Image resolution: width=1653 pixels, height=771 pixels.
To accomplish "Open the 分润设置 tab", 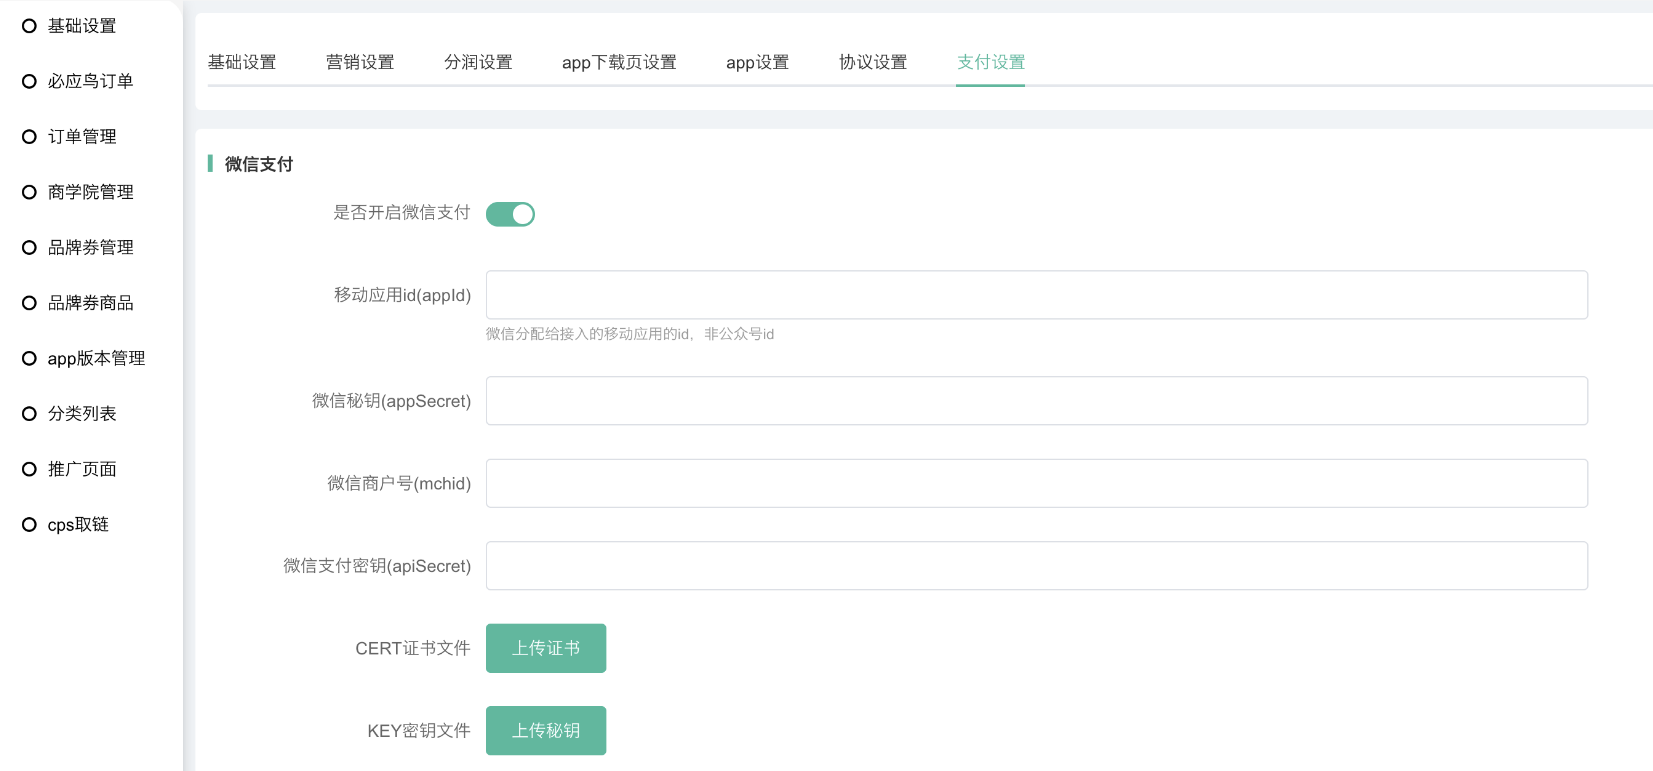I will click(478, 62).
